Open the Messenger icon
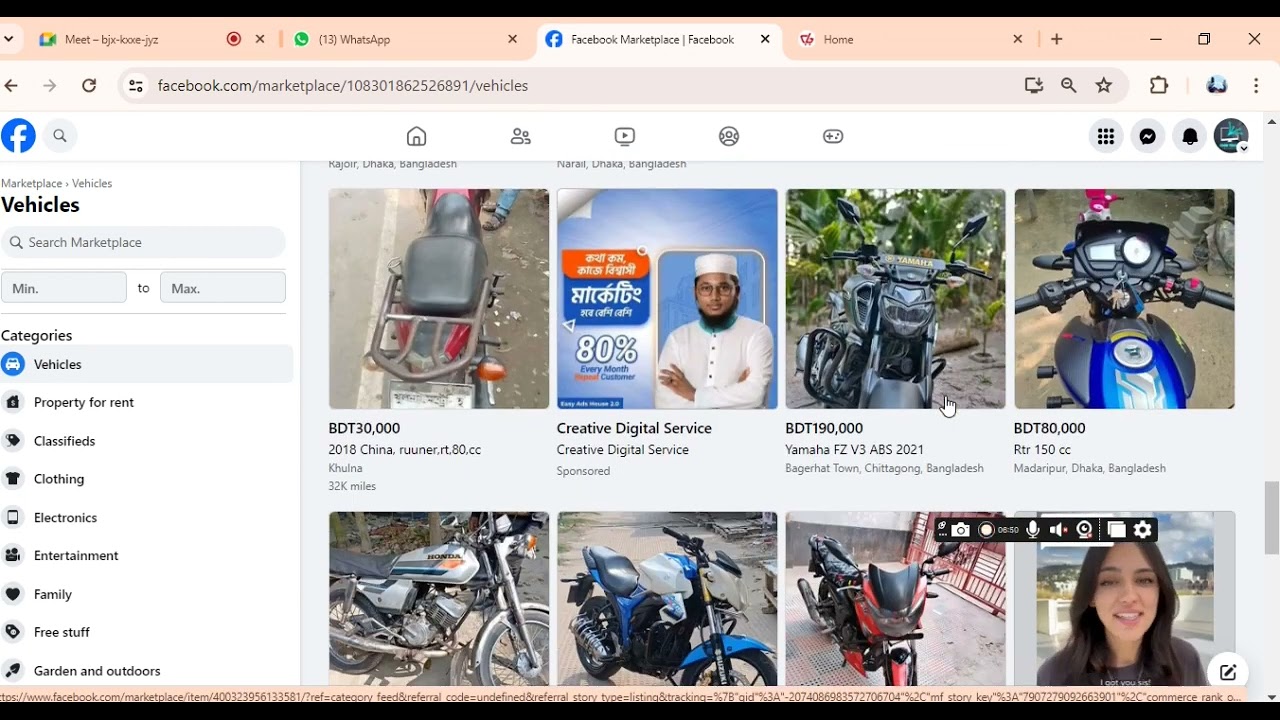This screenshot has height=720, width=1280. click(1148, 136)
